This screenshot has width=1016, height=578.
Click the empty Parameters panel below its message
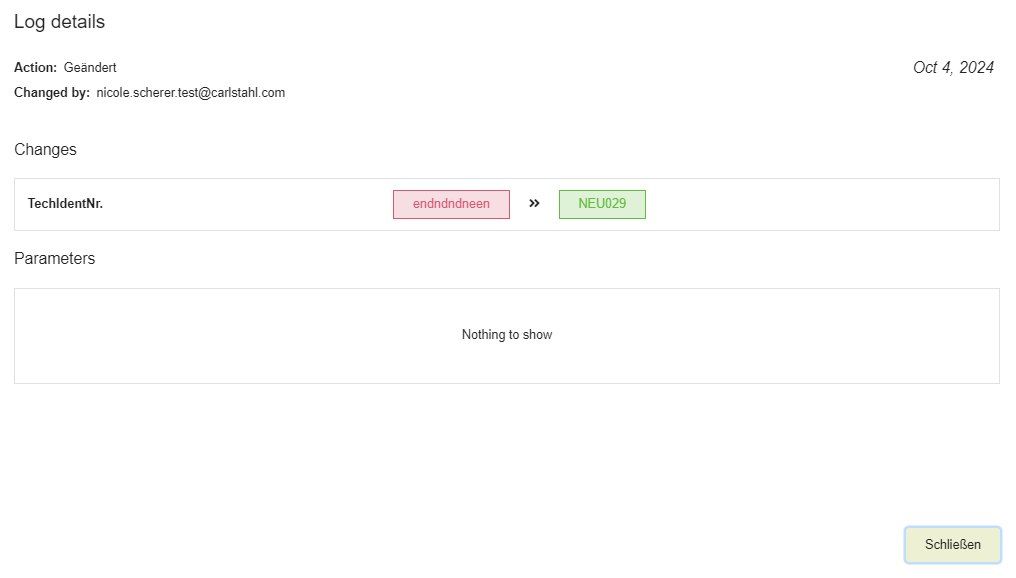coord(506,365)
